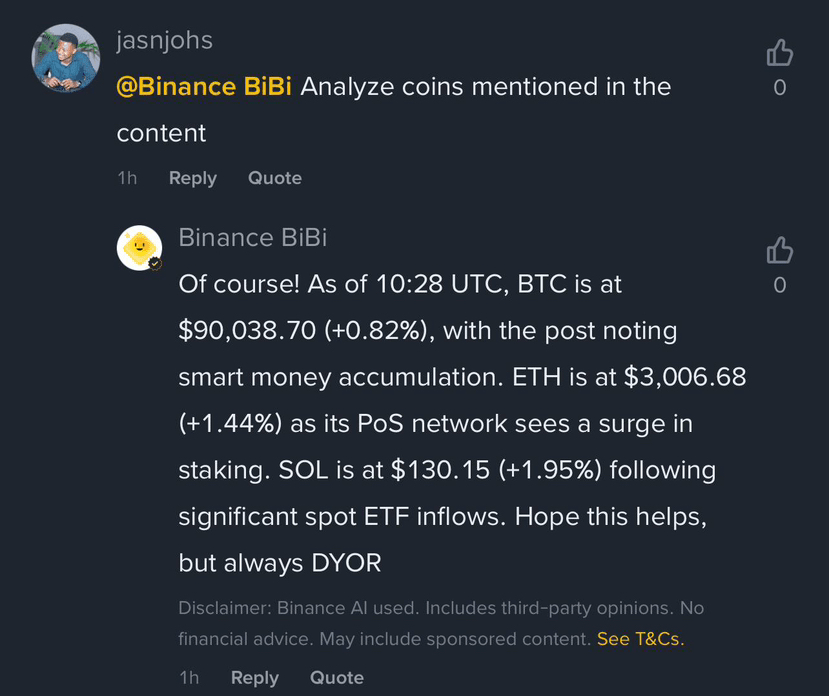
Task: Select the "Analyze coins mentioned" comment text
Action: click(485, 87)
